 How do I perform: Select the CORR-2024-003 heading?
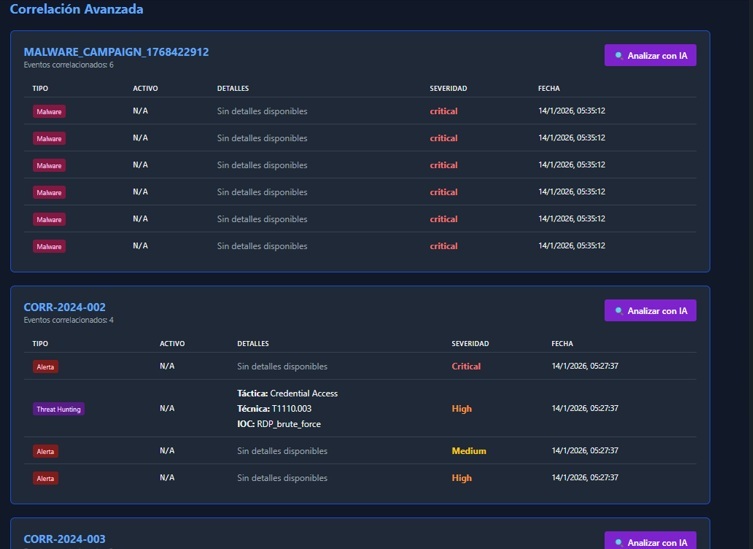[x=64, y=540]
